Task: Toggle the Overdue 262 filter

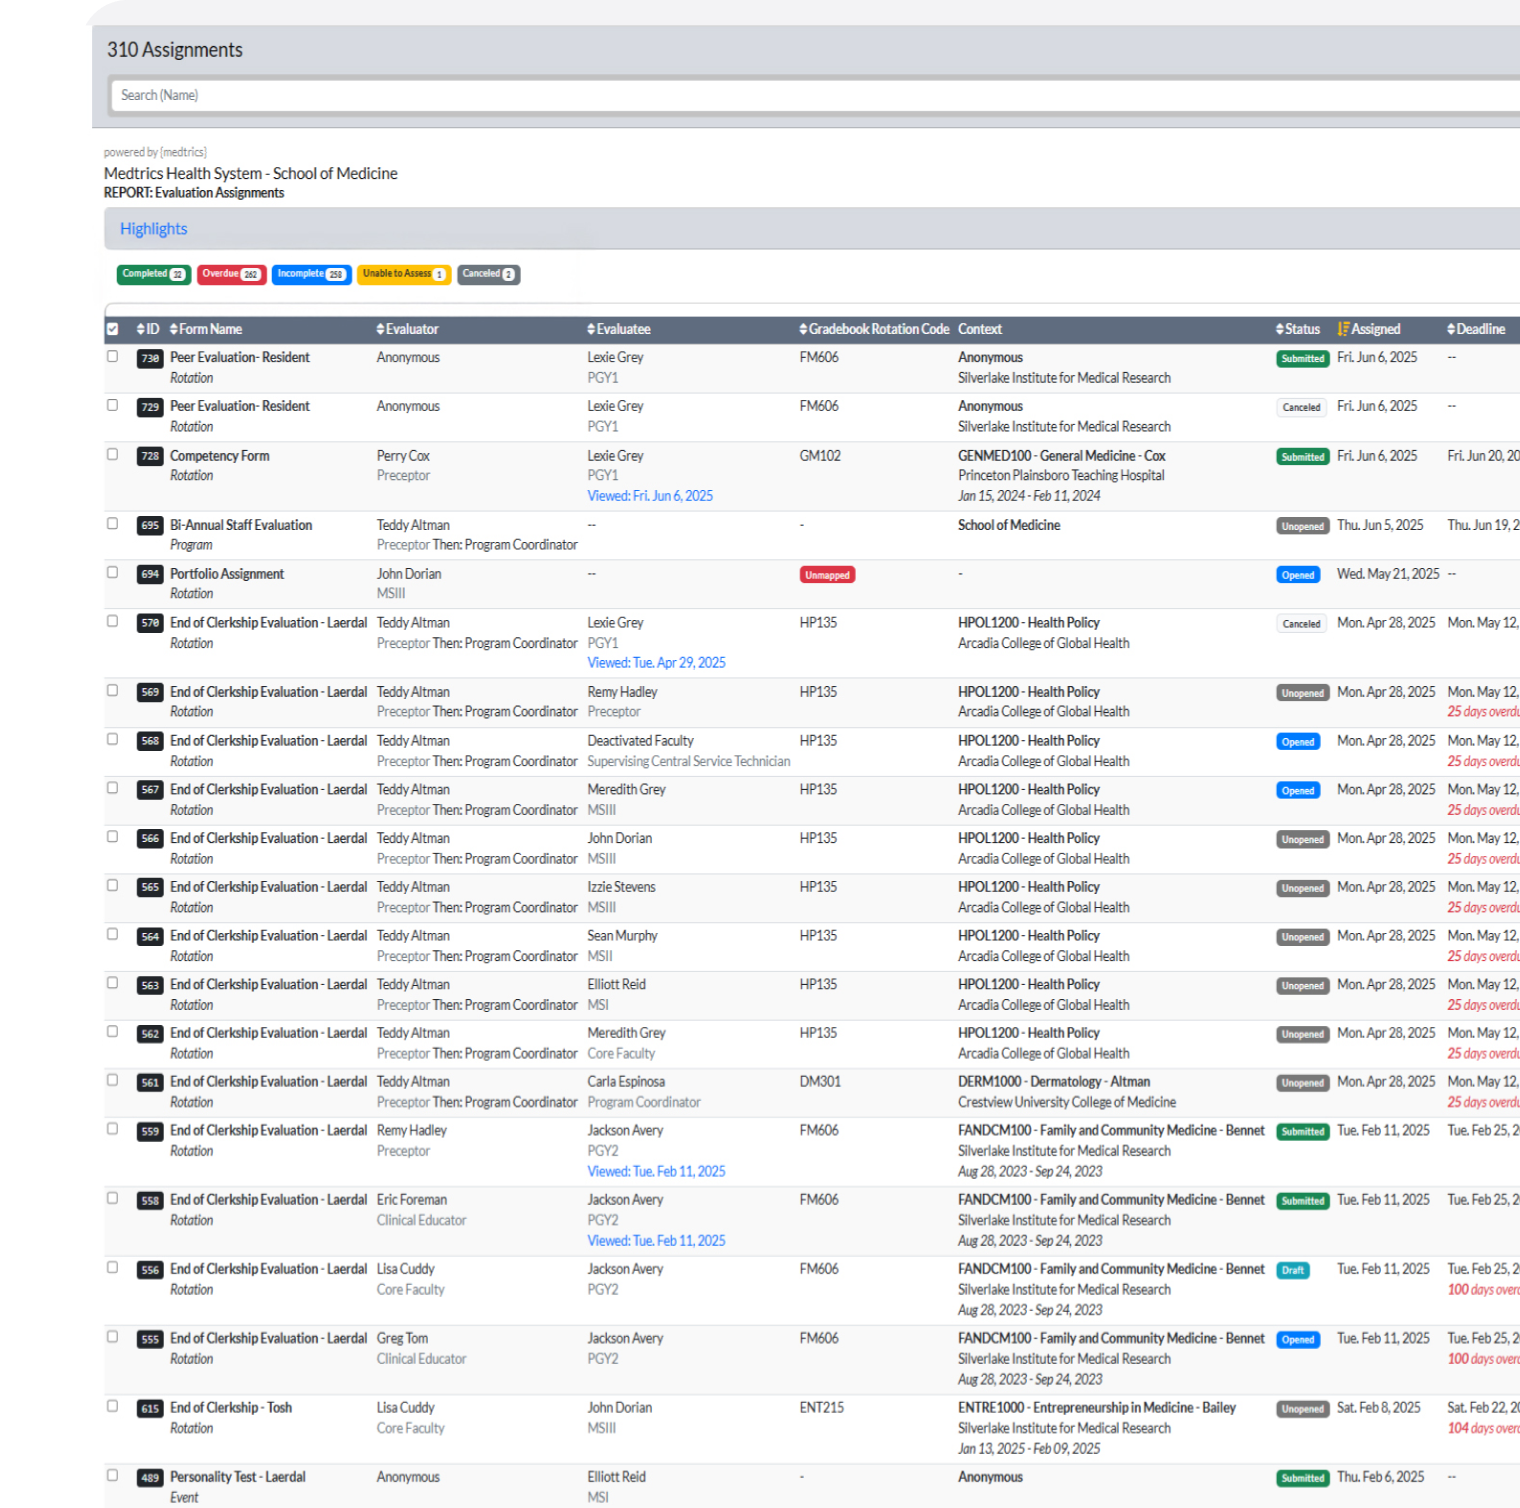Action: pyautogui.click(x=231, y=273)
